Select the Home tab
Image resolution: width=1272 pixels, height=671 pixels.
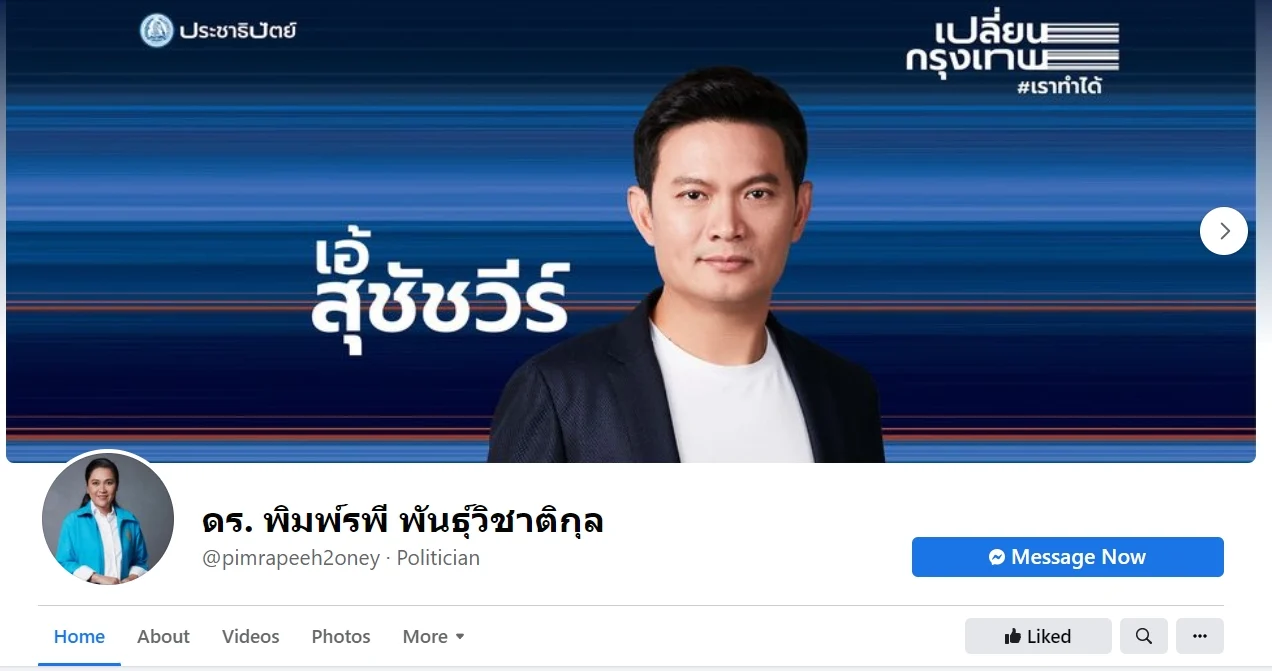pos(79,636)
